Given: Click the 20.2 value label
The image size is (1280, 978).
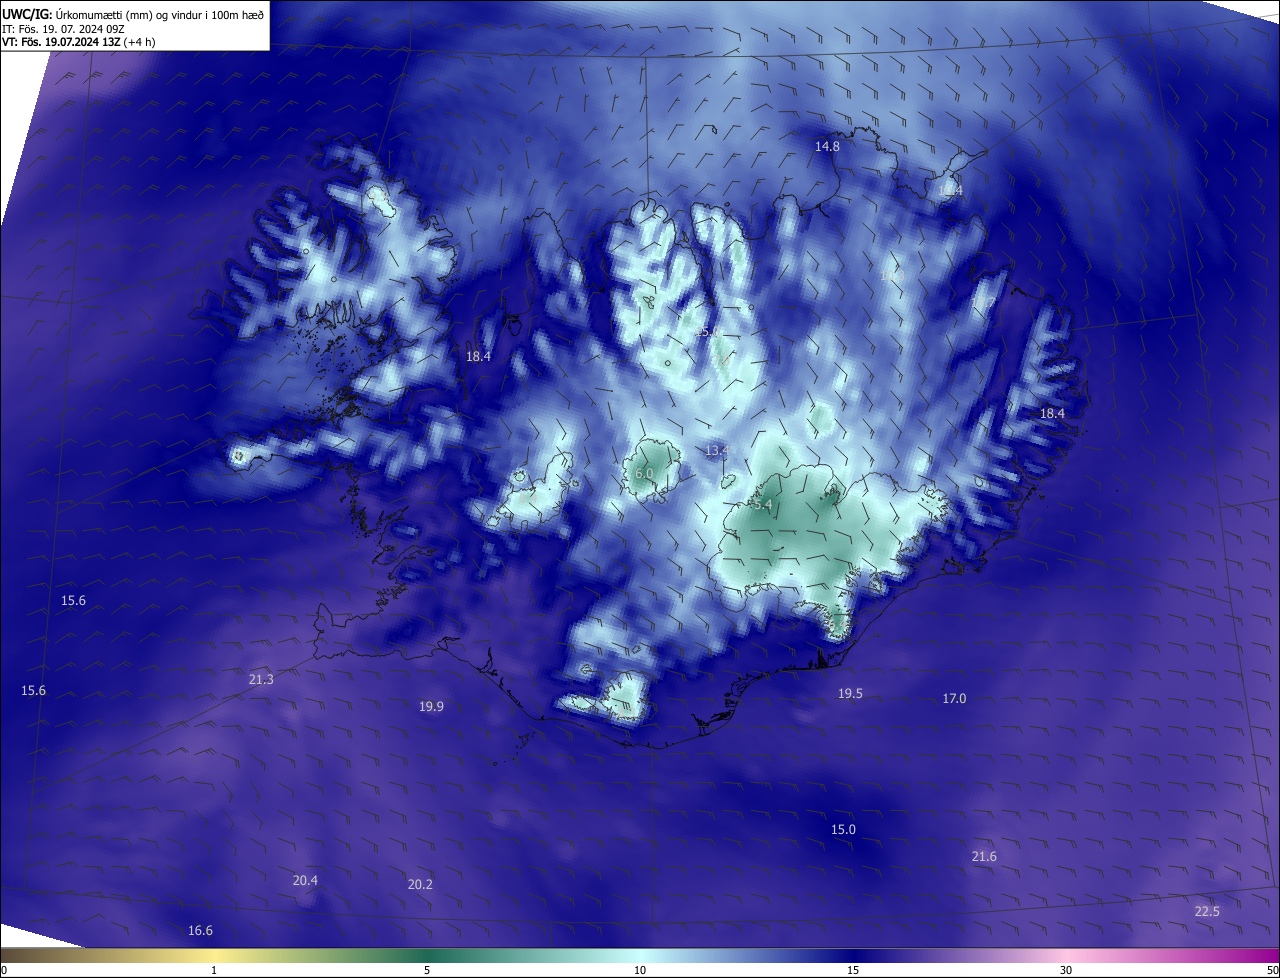Looking at the screenshot, I should tap(420, 884).
